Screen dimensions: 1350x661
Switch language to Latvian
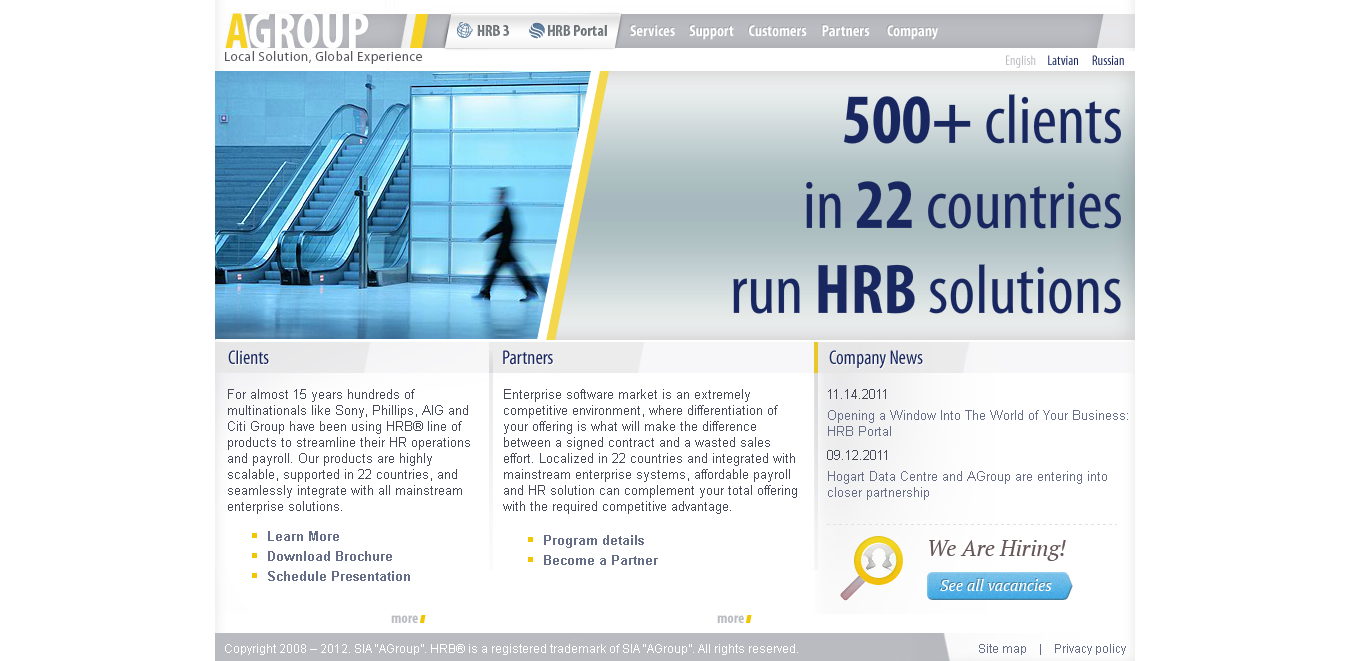click(1062, 61)
